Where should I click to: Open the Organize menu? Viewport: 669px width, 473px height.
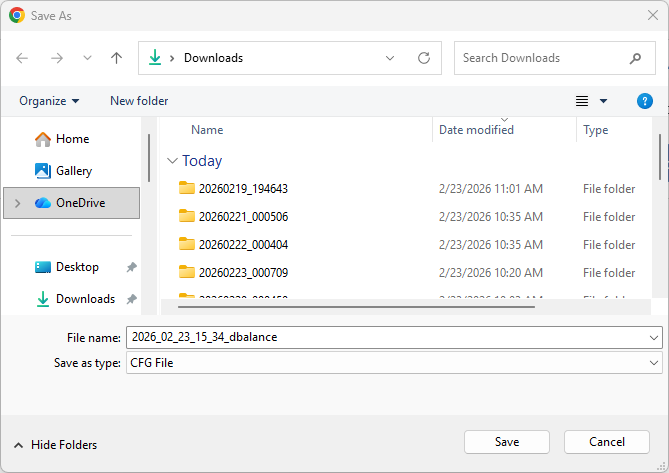point(49,101)
